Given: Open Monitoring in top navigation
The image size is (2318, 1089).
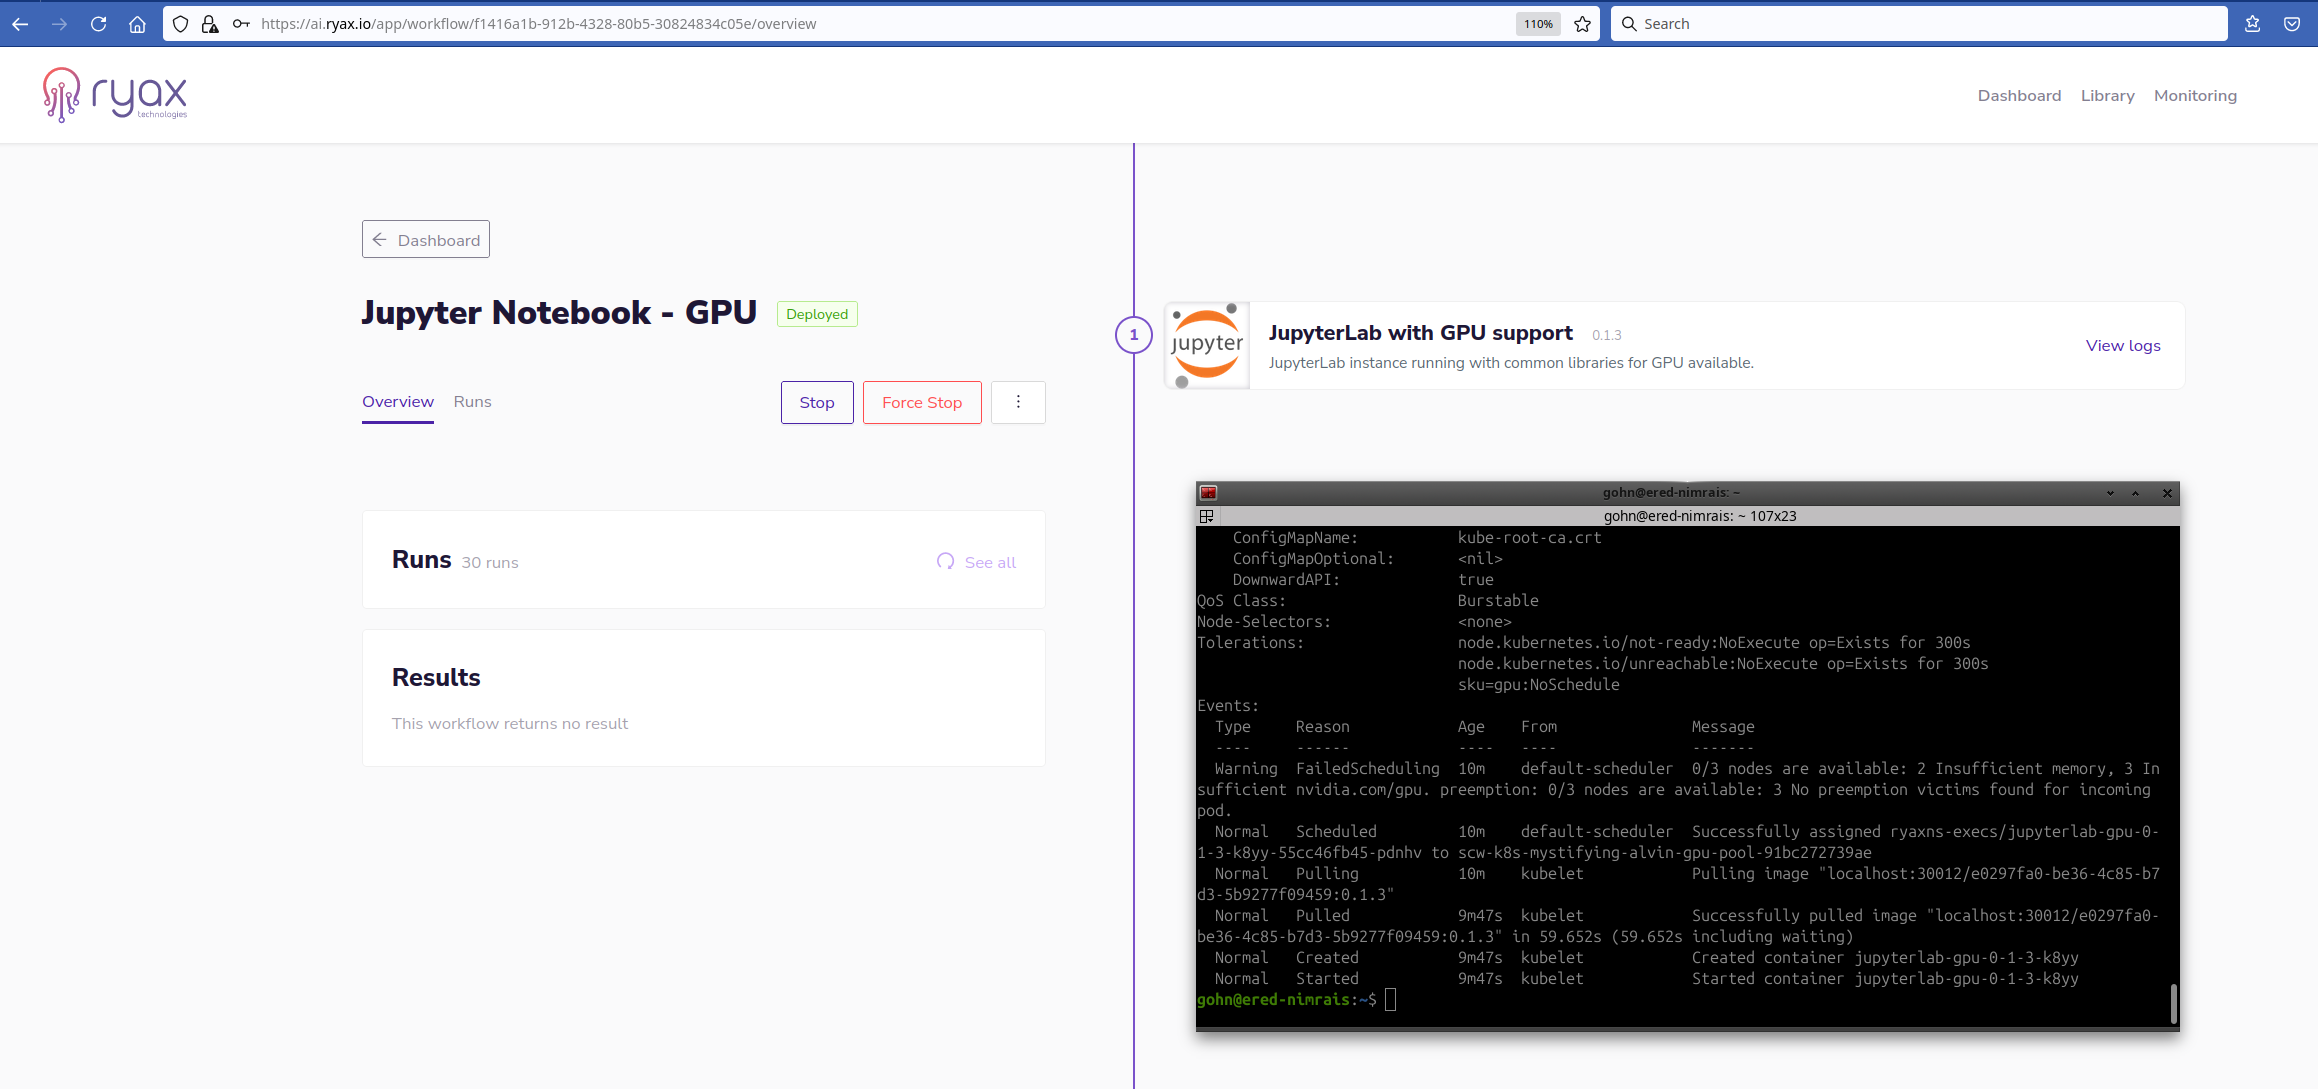Looking at the screenshot, I should [x=2195, y=96].
